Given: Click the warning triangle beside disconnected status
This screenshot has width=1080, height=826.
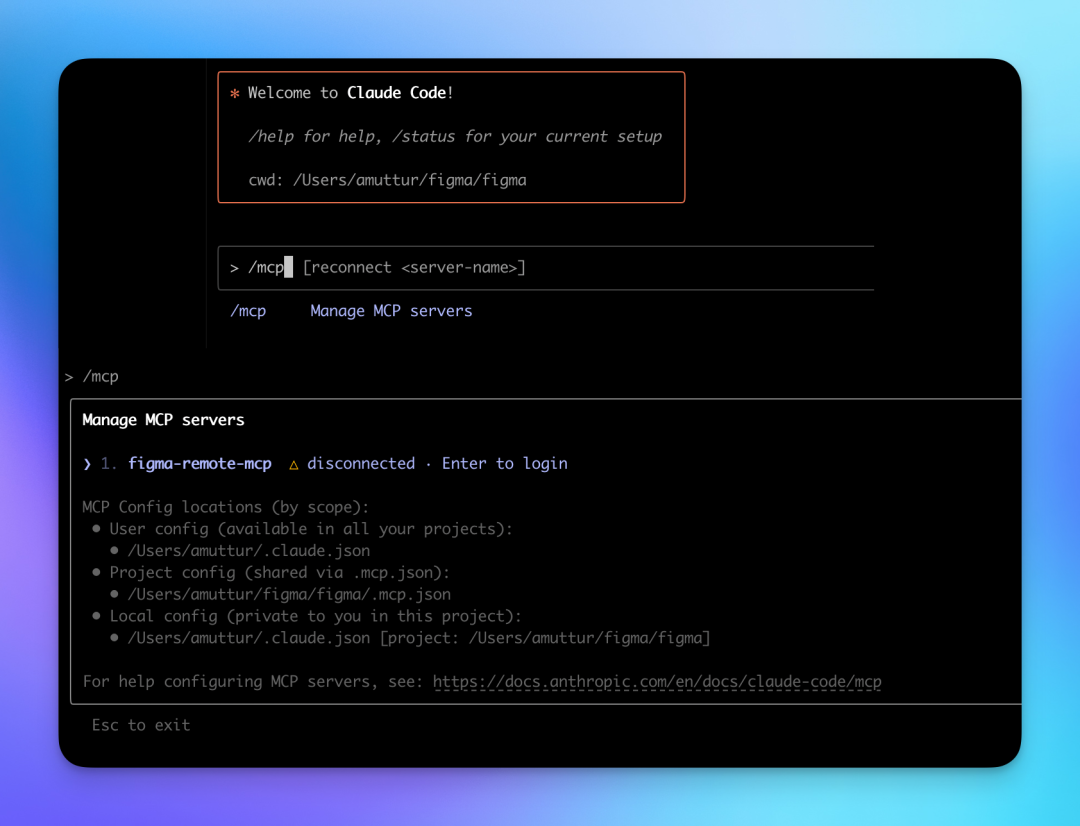Looking at the screenshot, I should pyautogui.click(x=293, y=463).
